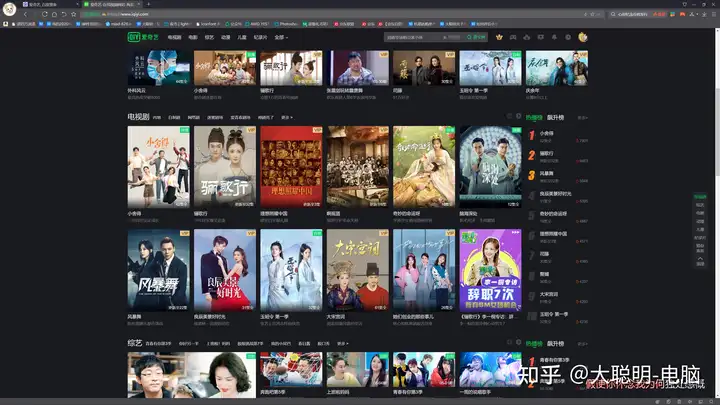
Task: Open a new browser tab with plus
Action: pos(148,4)
